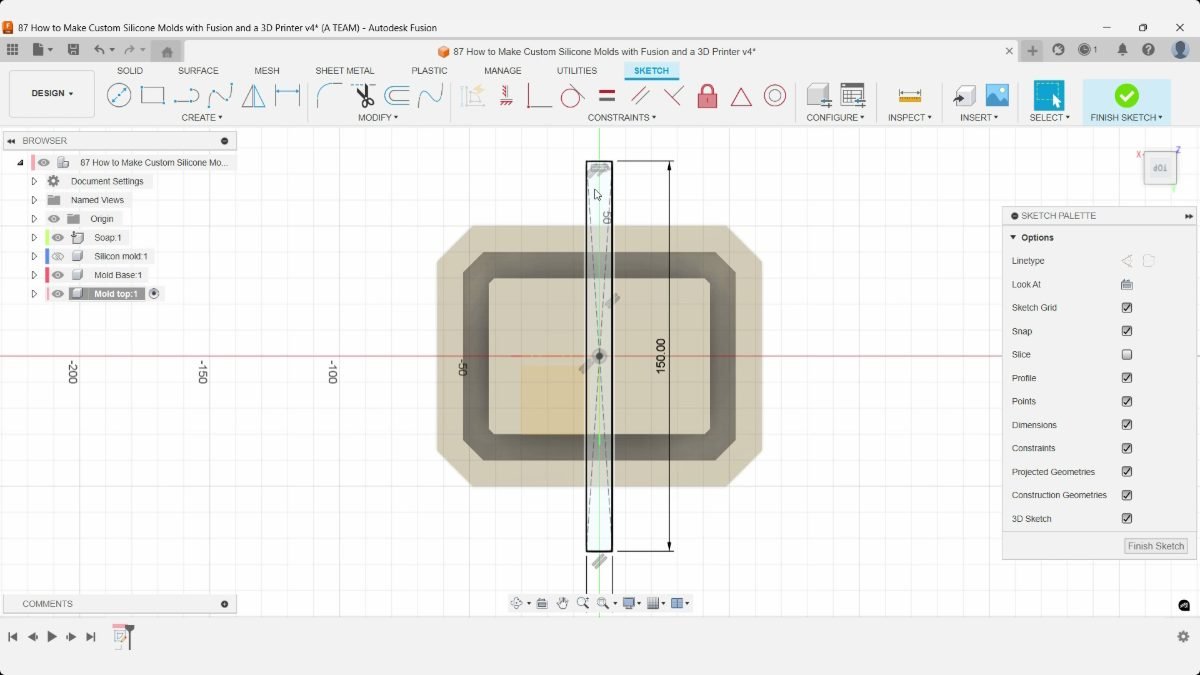The image size is (1200, 675).
Task: Open the MODIFY dropdown menu
Action: [x=378, y=118]
